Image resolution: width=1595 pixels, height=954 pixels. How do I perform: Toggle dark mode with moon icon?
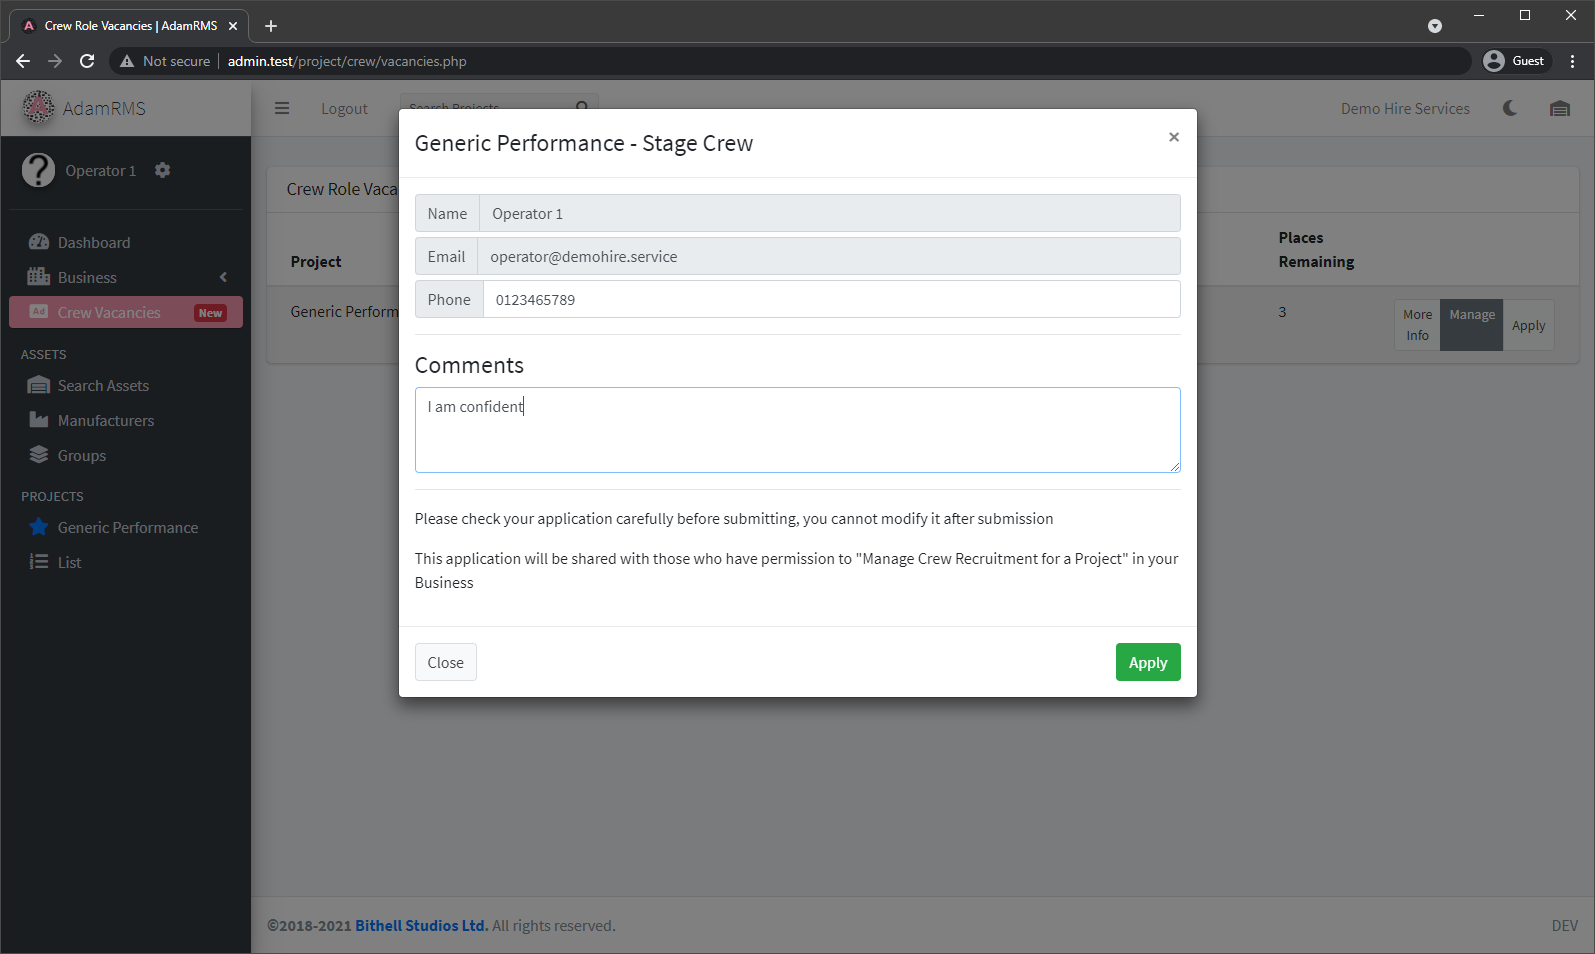pos(1509,108)
